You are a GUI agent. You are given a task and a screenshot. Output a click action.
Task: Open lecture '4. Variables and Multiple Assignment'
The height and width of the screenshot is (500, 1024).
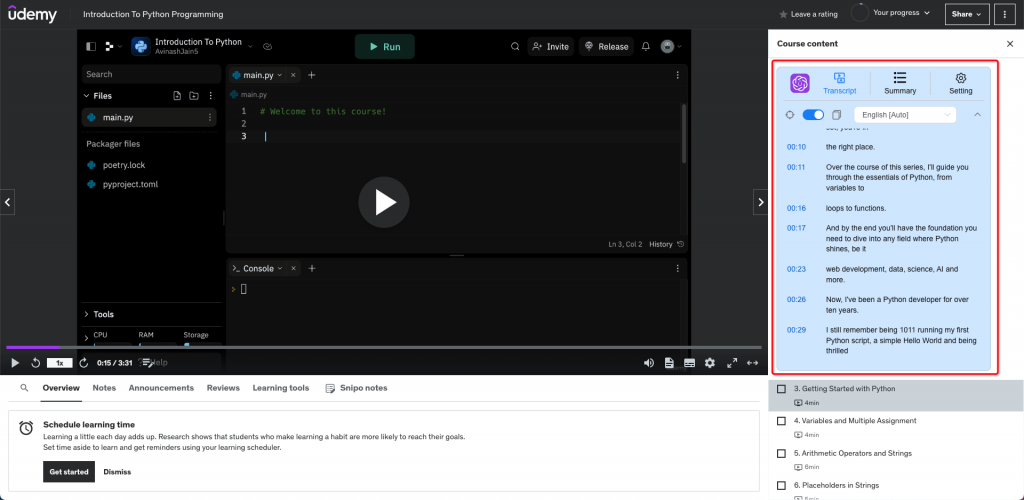(x=855, y=421)
